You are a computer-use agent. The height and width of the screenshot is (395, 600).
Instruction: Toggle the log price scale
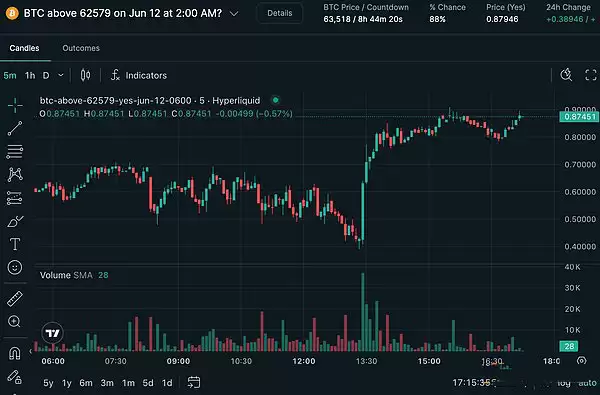tap(564, 383)
